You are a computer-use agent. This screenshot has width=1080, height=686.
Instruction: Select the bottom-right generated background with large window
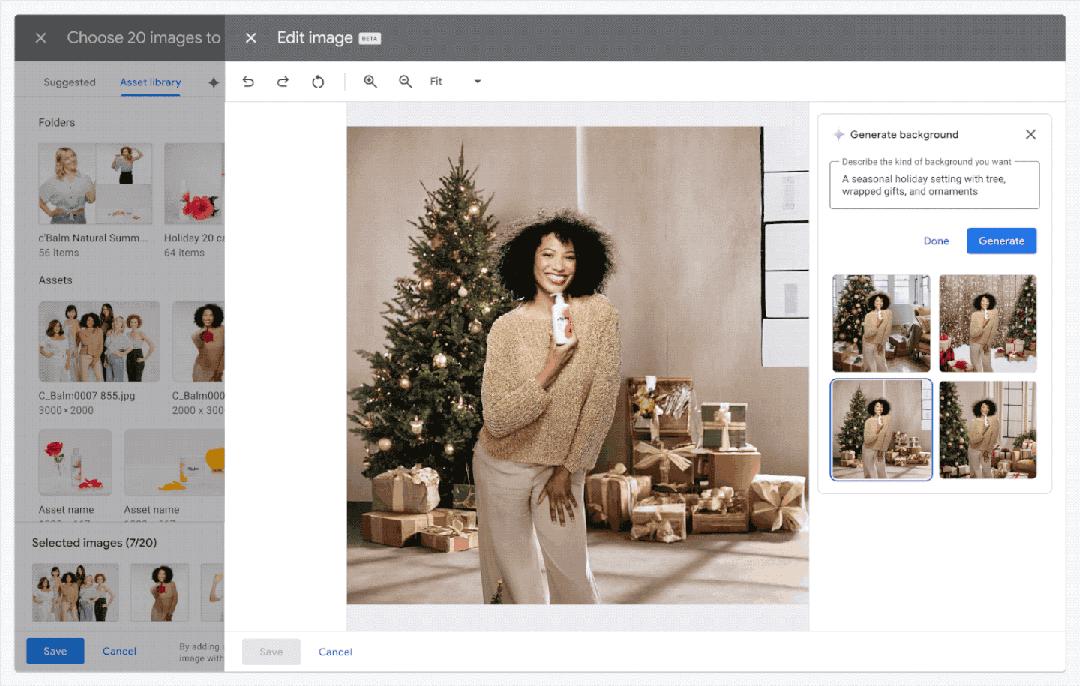(x=988, y=429)
